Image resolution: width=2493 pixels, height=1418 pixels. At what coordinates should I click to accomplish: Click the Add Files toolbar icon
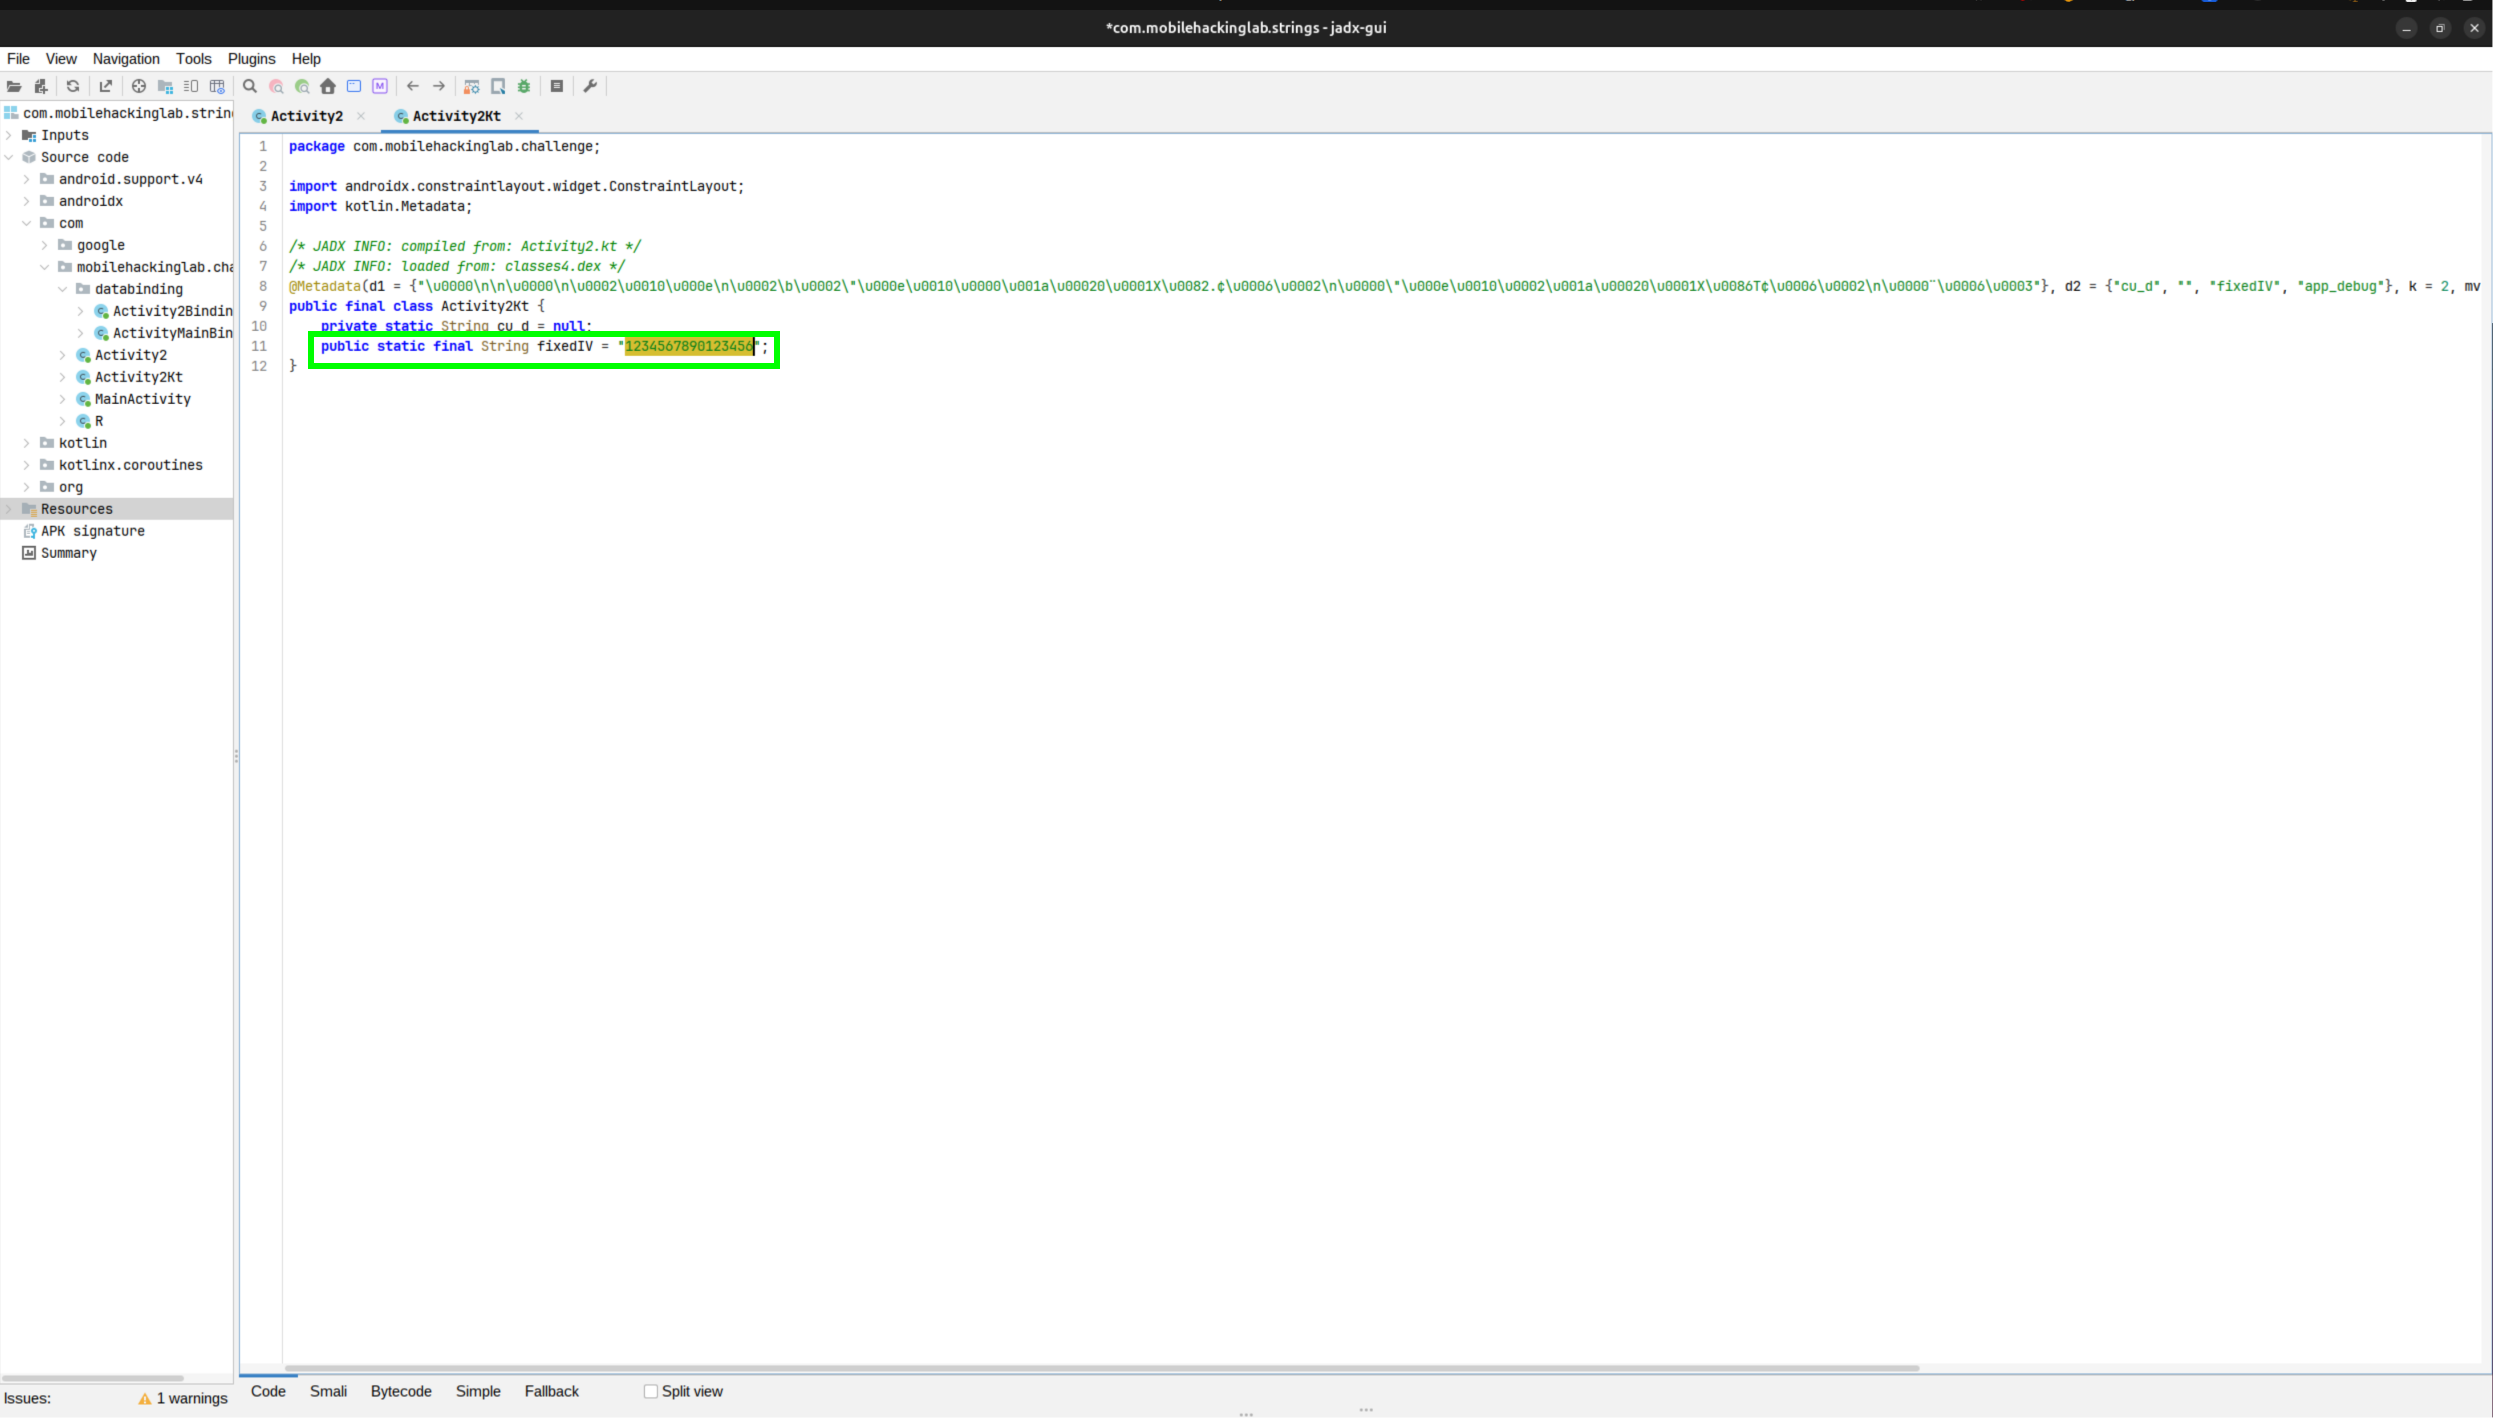[41, 87]
